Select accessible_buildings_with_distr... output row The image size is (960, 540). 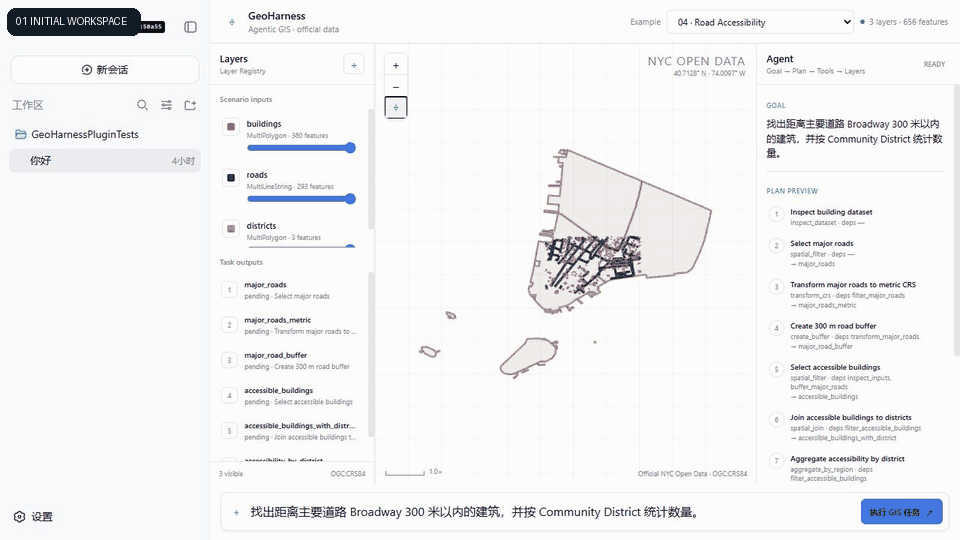(290, 431)
